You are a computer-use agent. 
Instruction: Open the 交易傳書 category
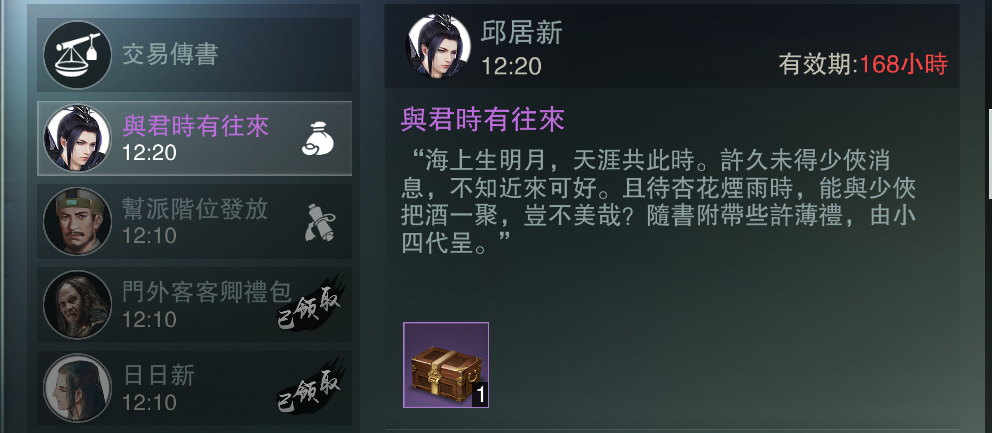click(194, 54)
